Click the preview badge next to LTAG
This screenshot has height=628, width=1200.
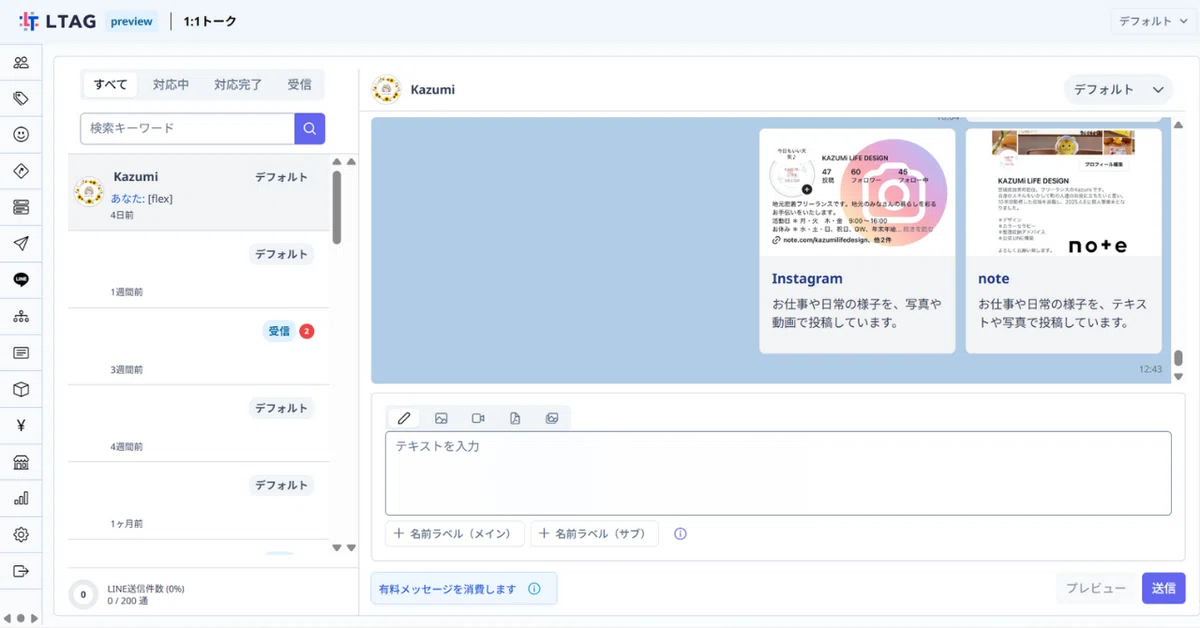[132, 21]
